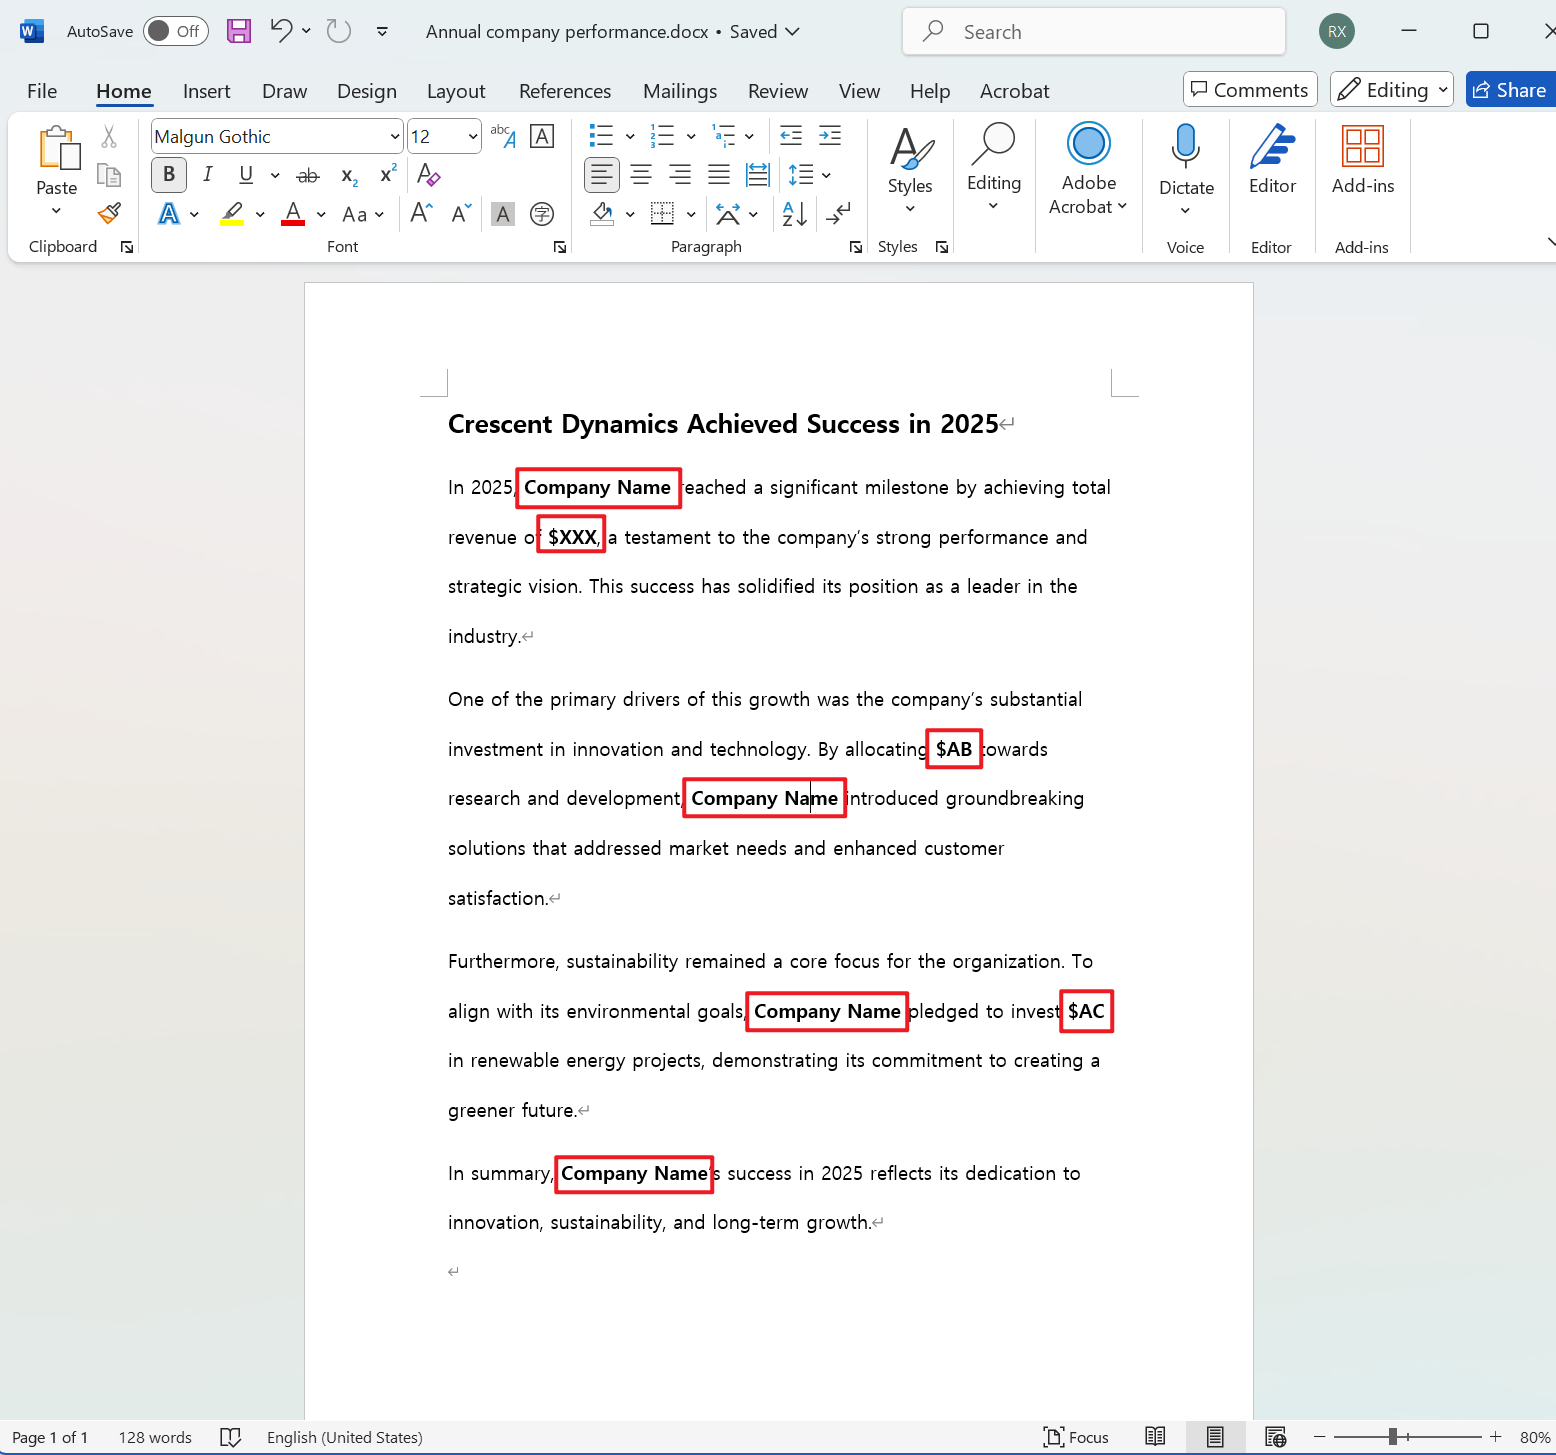Switch to the Insert ribbon tab
Image resolution: width=1556 pixels, height=1455 pixels.
[x=206, y=91]
